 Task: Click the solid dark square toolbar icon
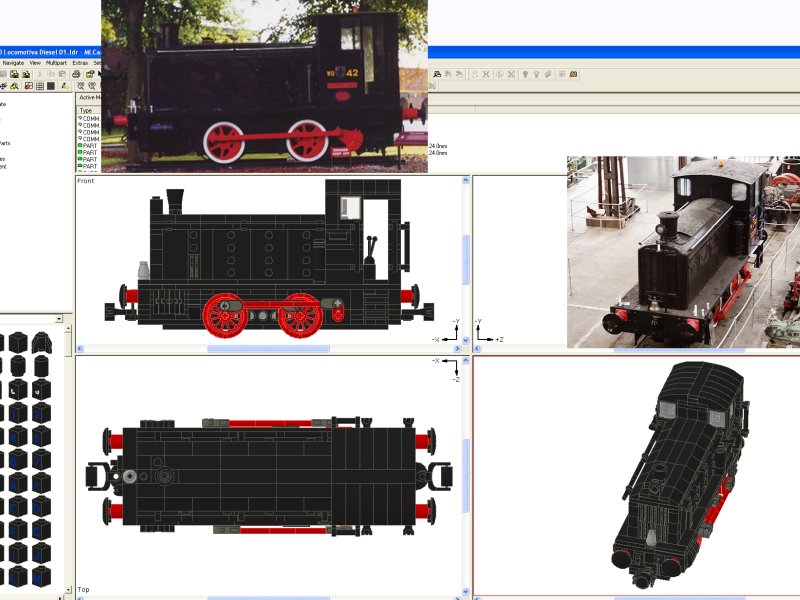(x=51, y=86)
